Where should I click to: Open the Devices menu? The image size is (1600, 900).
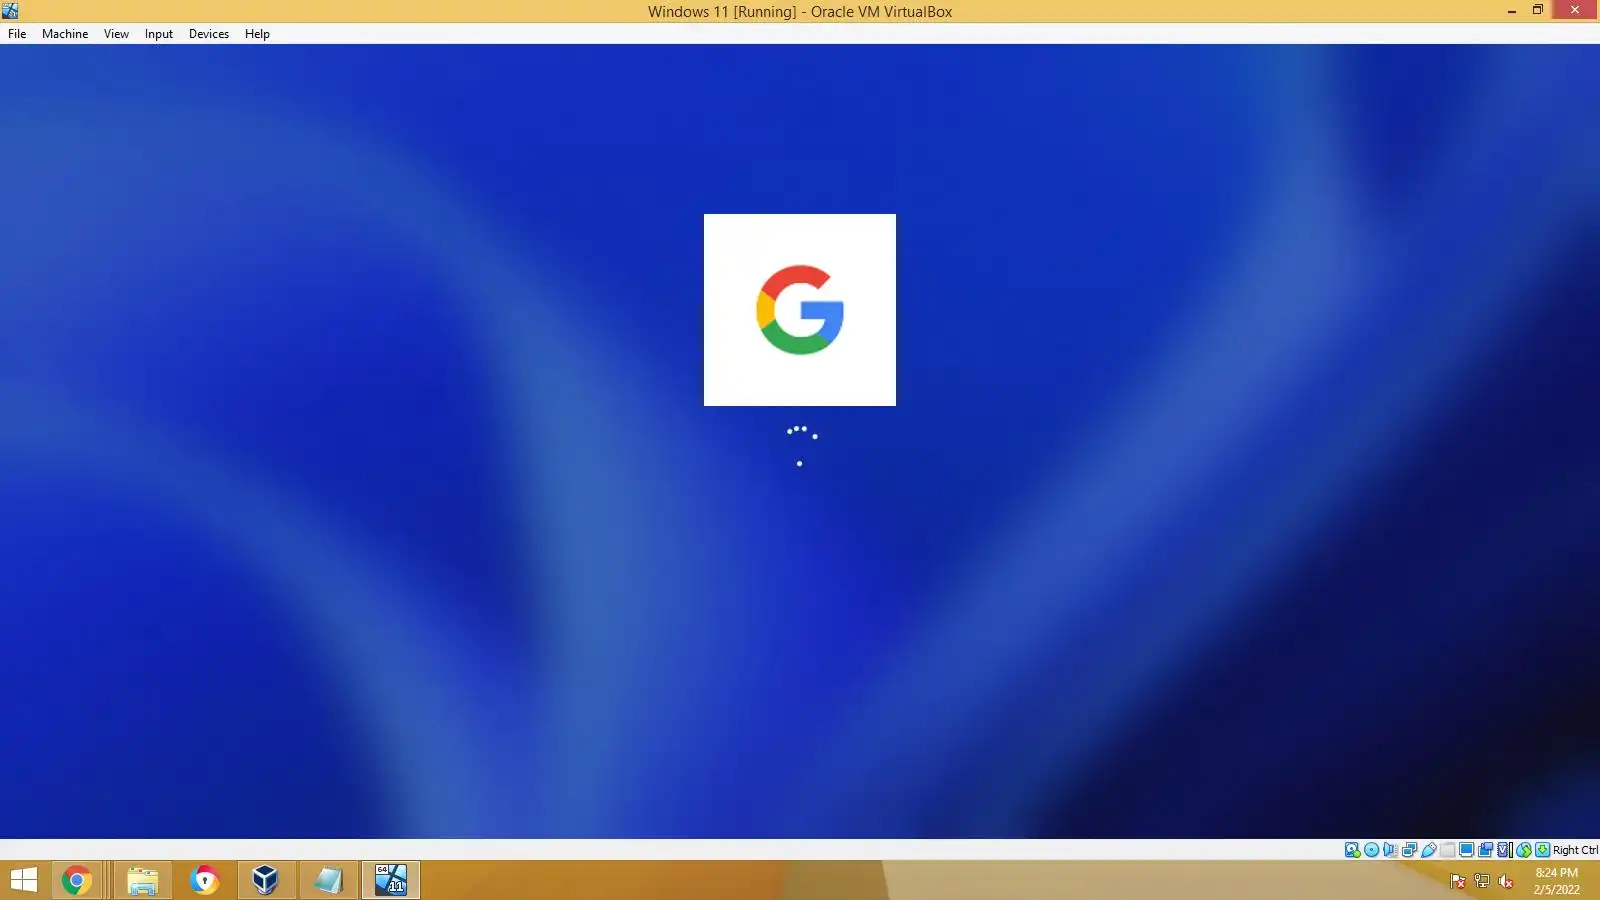[x=209, y=33]
